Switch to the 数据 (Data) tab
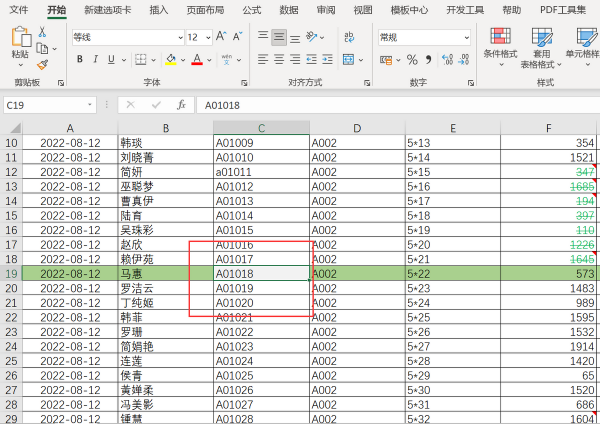Image resolution: width=600 pixels, height=424 pixels. point(289,10)
